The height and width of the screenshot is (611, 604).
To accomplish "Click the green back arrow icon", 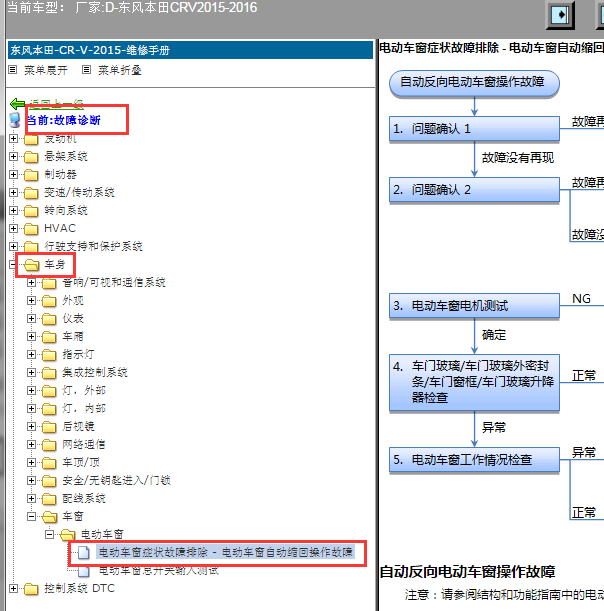I will pos(18,104).
